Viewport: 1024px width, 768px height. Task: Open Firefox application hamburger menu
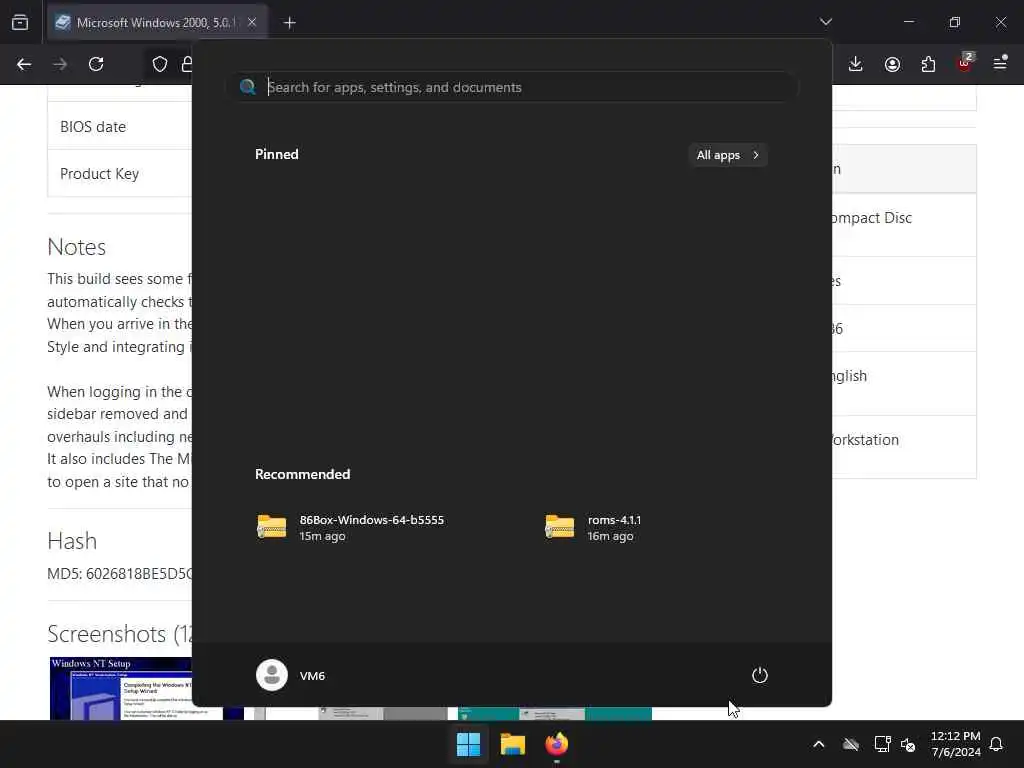(1000, 63)
